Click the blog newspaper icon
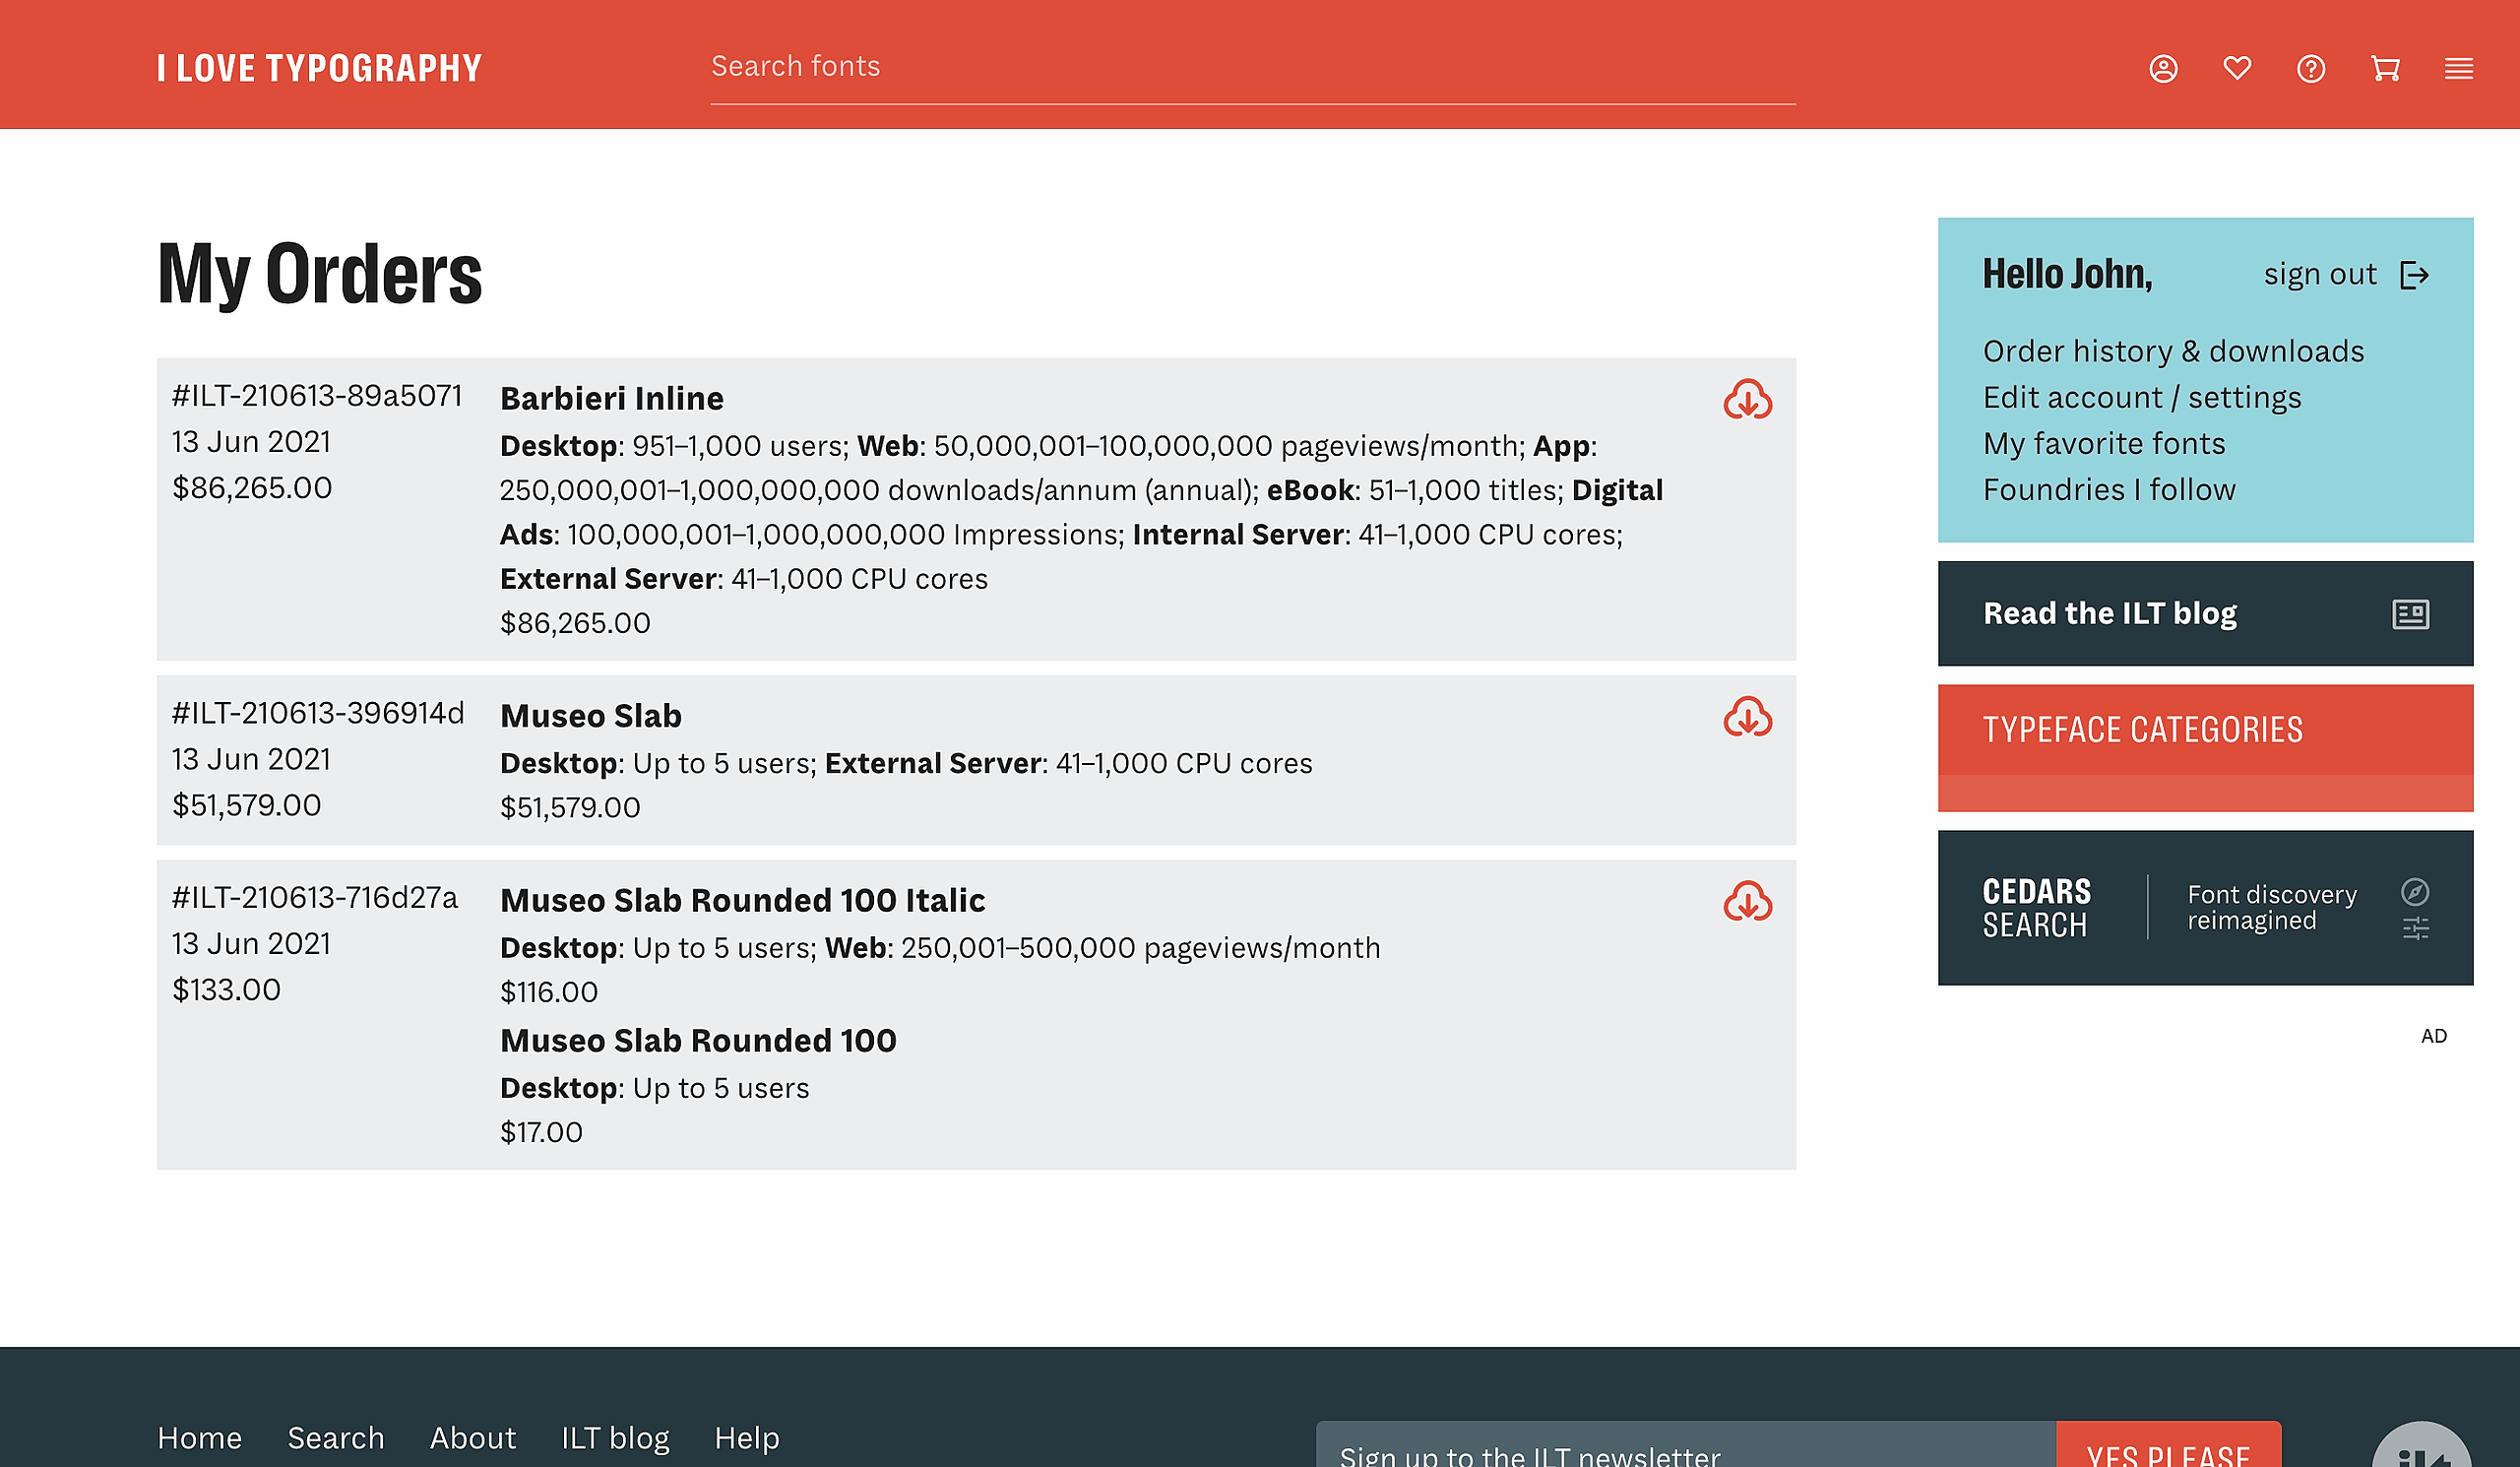The image size is (2520, 1467). [x=2410, y=614]
